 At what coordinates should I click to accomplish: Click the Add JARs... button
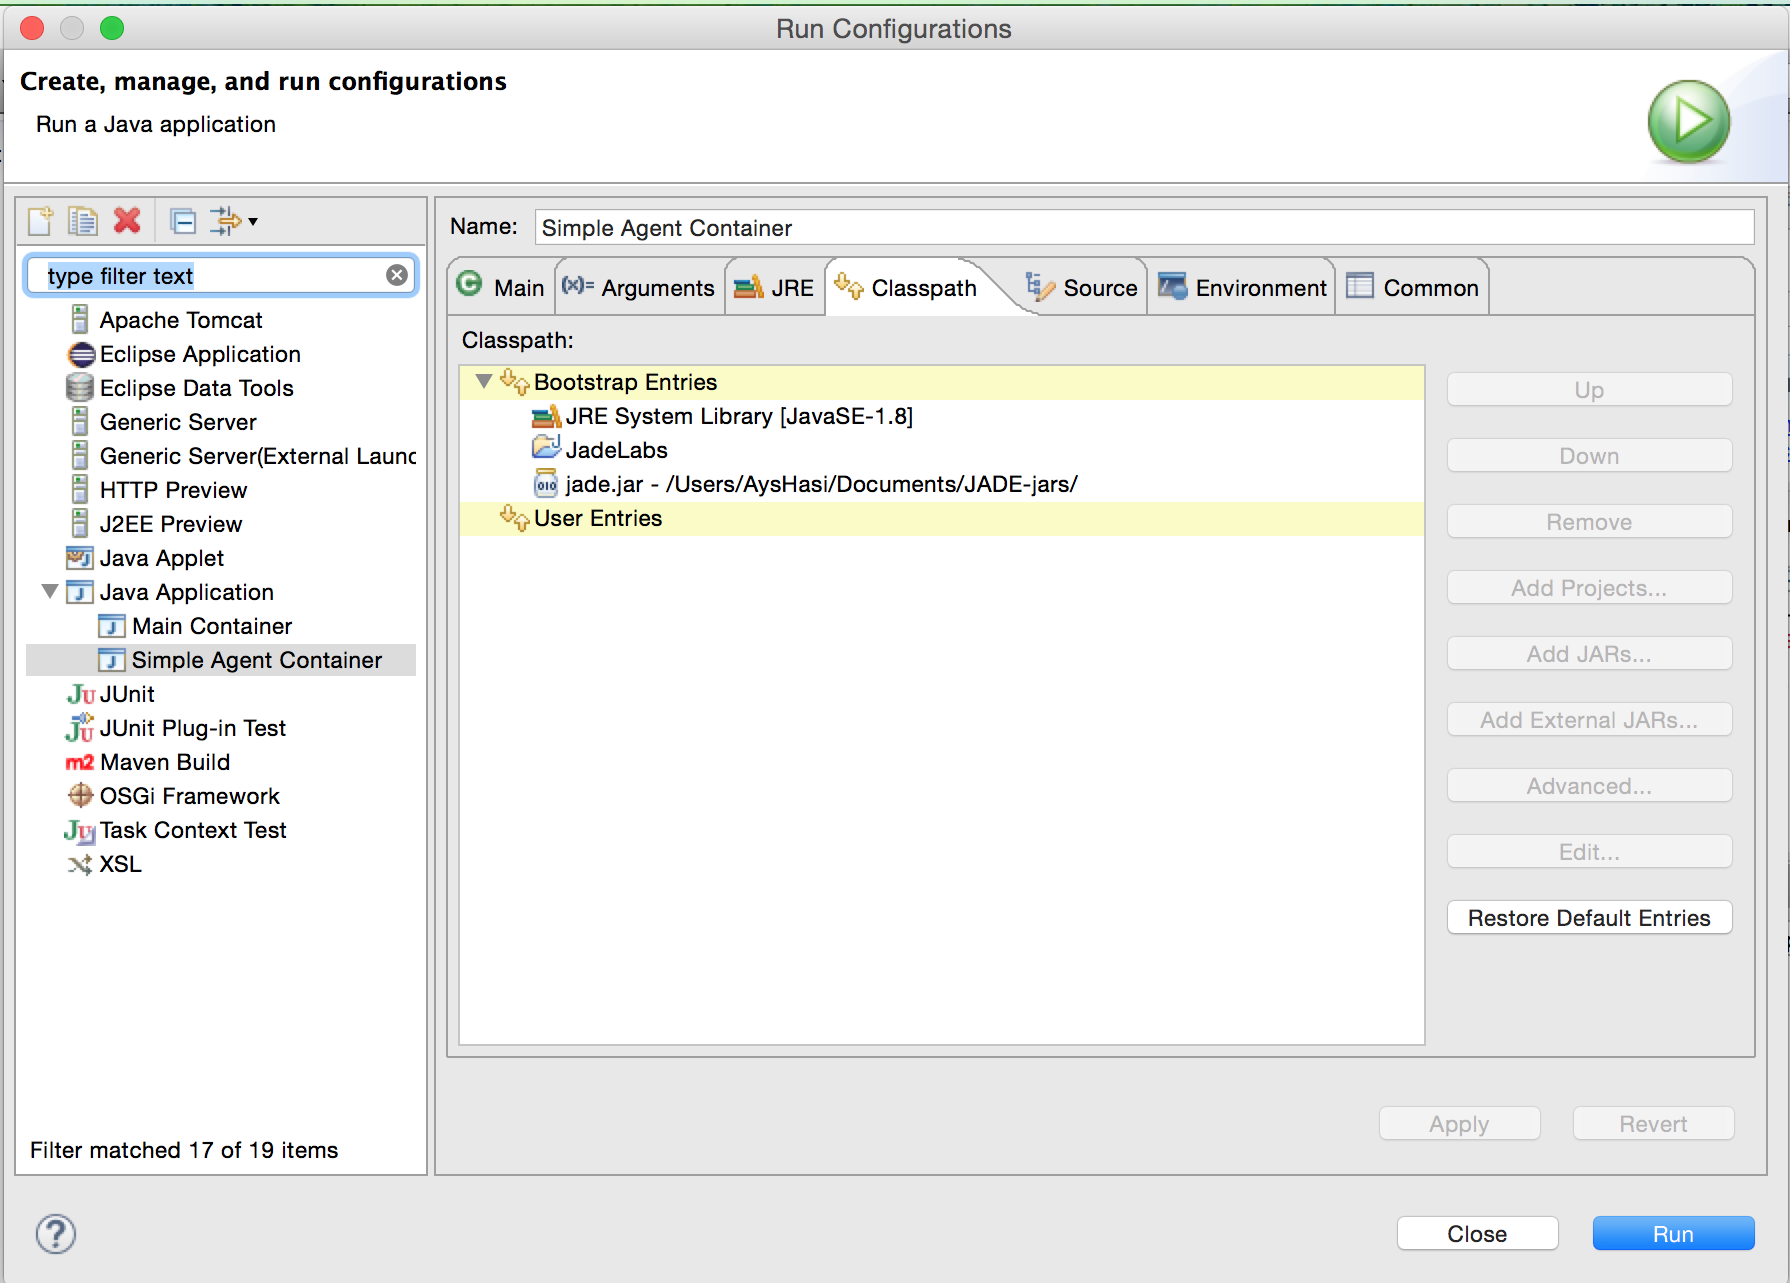pyautogui.click(x=1589, y=654)
